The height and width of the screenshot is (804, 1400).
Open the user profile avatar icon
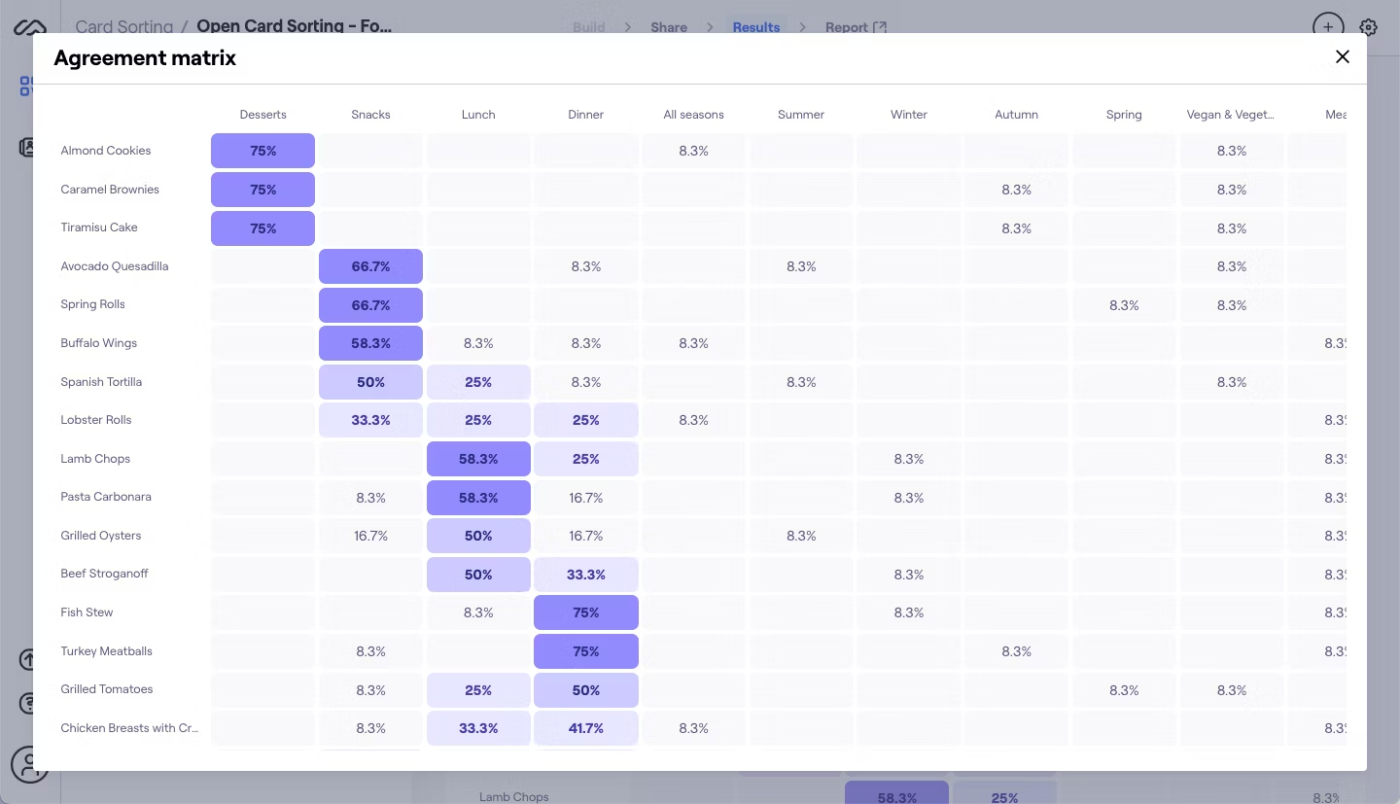(29, 765)
